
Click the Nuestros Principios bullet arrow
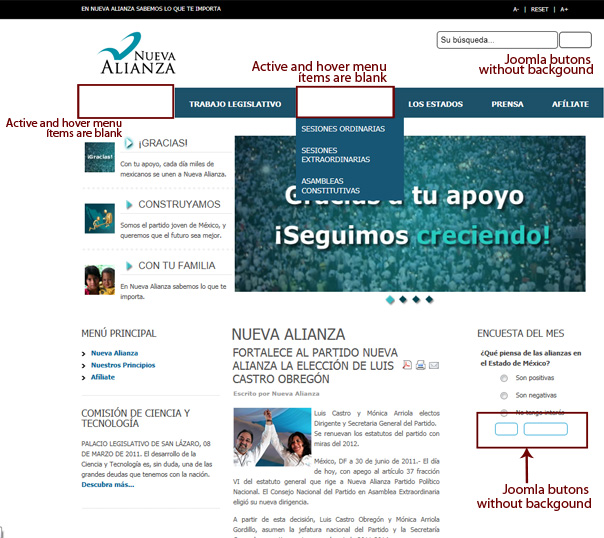84,365
